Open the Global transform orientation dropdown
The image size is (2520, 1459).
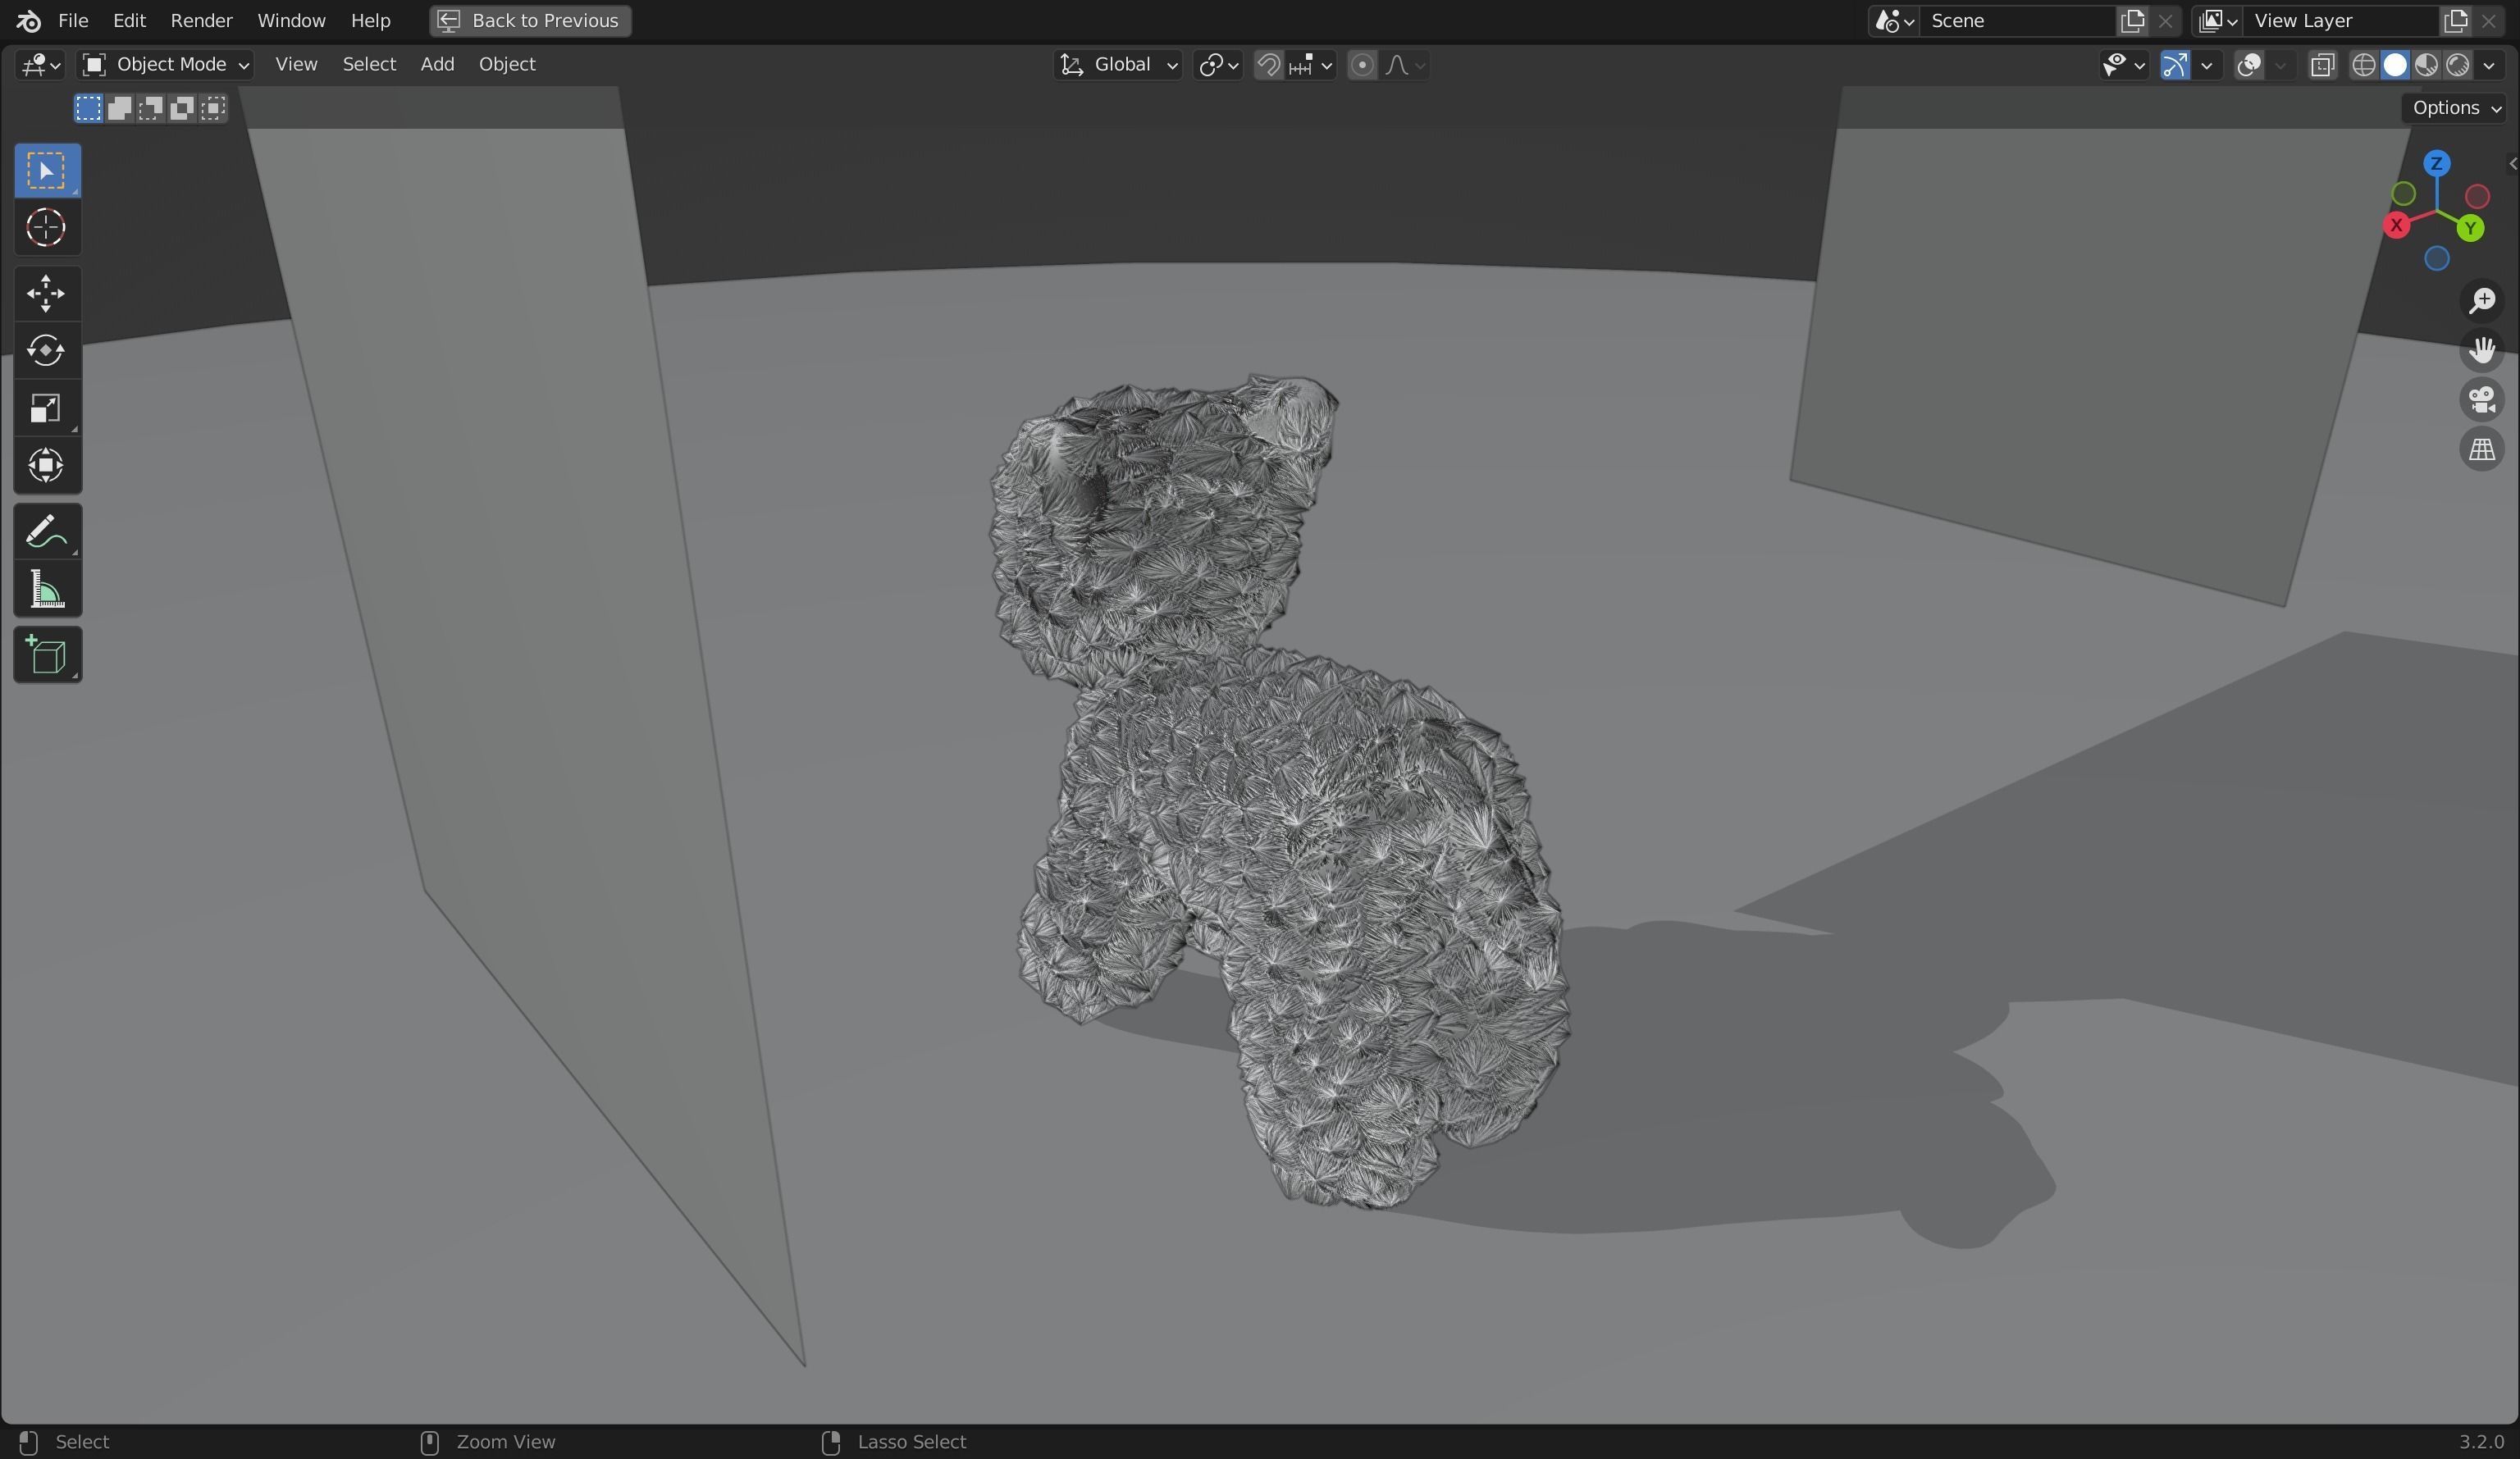[1120, 65]
